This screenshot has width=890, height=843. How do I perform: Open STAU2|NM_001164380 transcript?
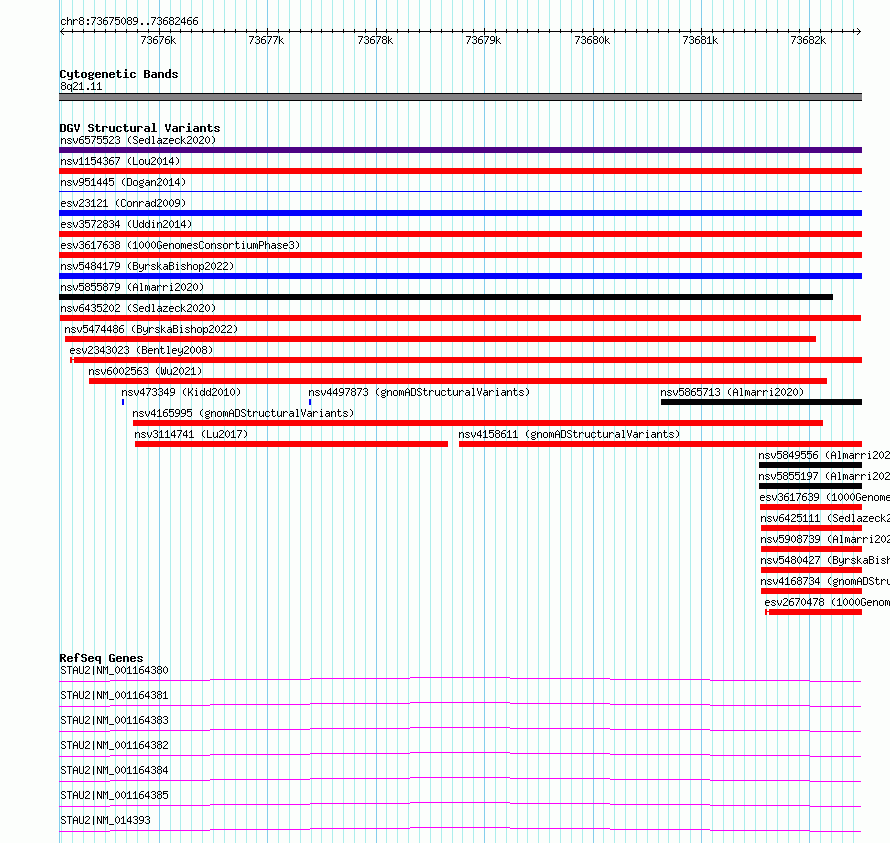point(114,670)
